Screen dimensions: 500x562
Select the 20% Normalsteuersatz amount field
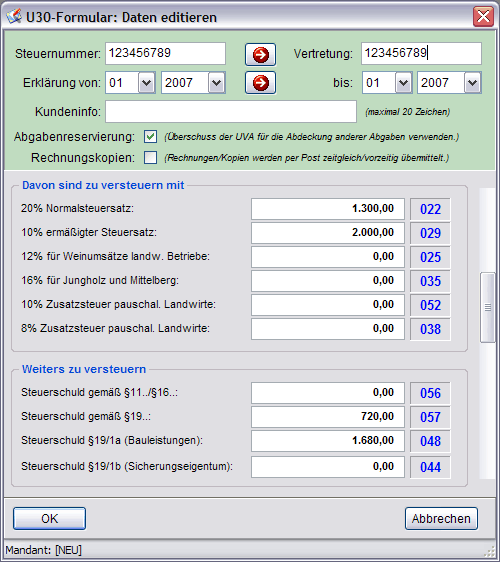coord(328,209)
